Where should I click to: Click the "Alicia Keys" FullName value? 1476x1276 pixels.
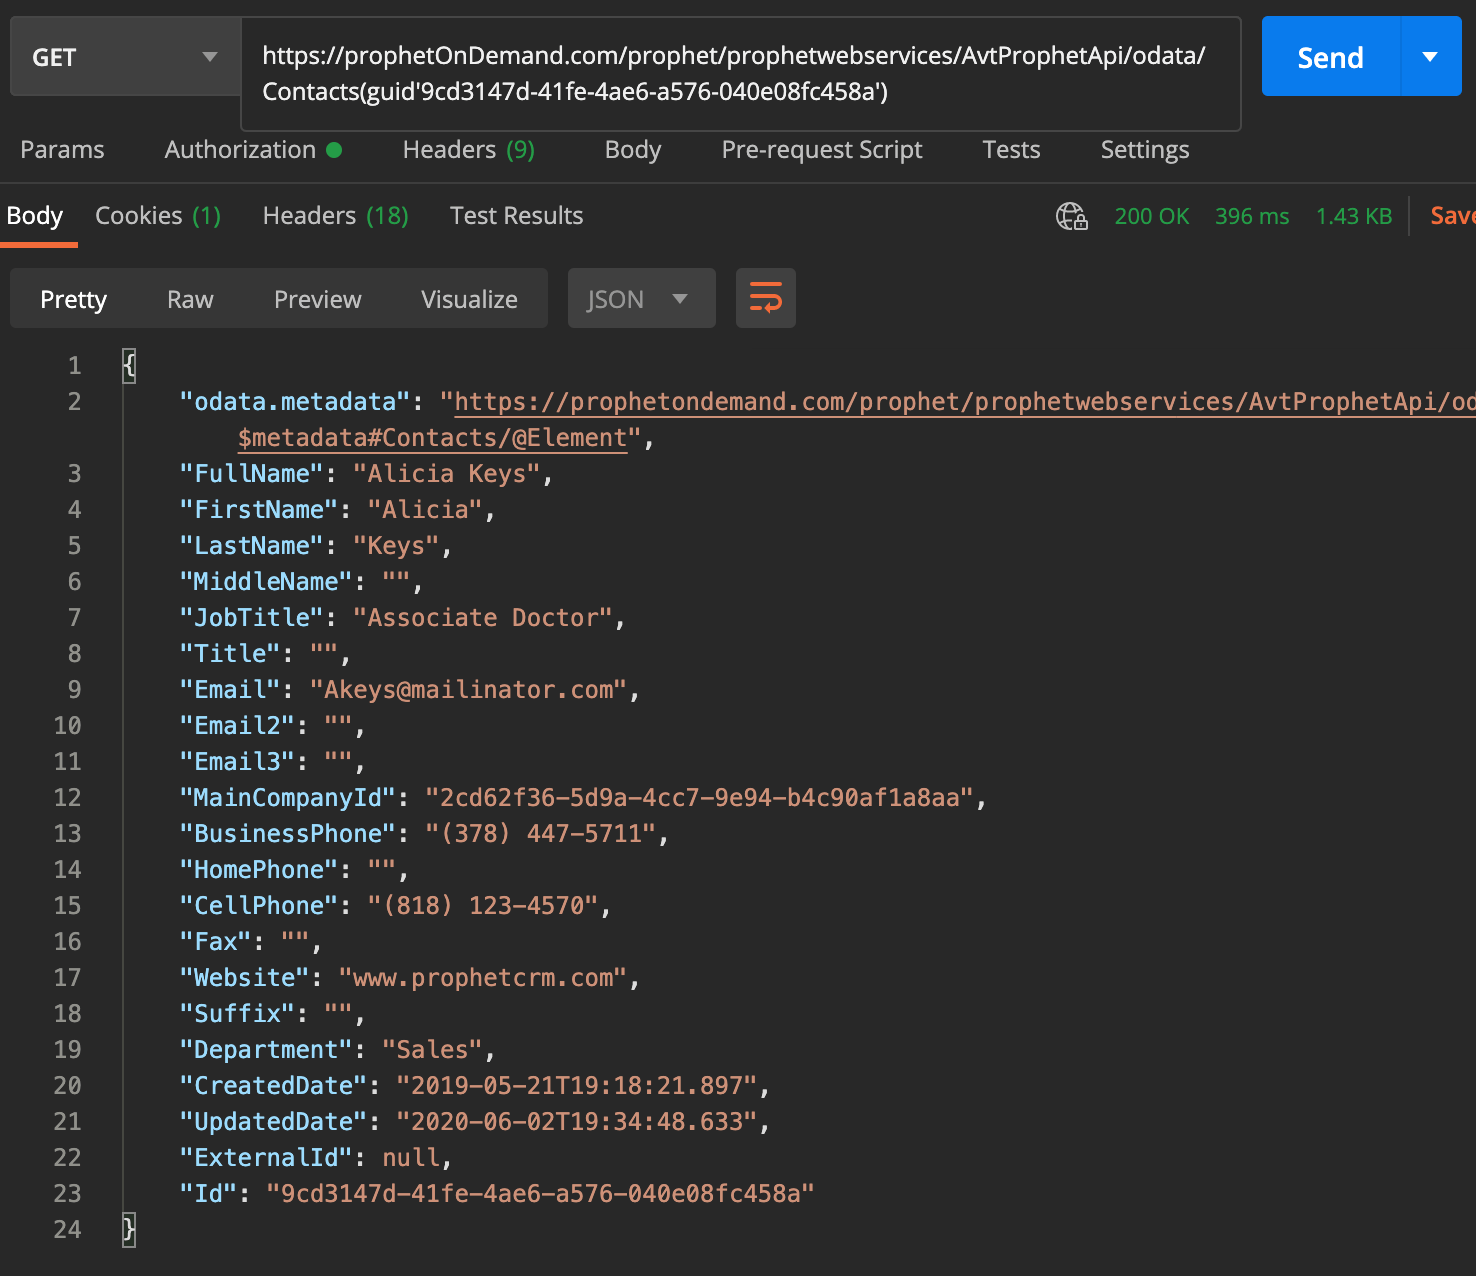(x=447, y=474)
